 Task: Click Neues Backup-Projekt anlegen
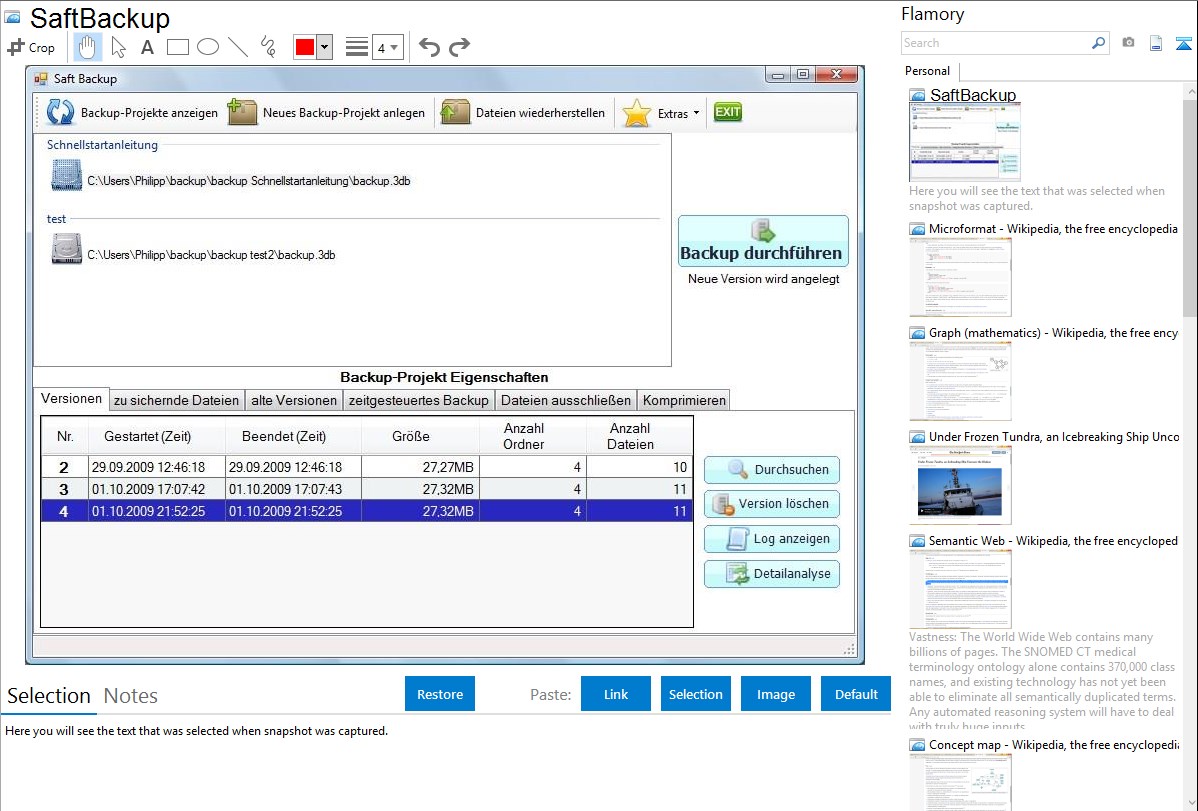click(326, 112)
